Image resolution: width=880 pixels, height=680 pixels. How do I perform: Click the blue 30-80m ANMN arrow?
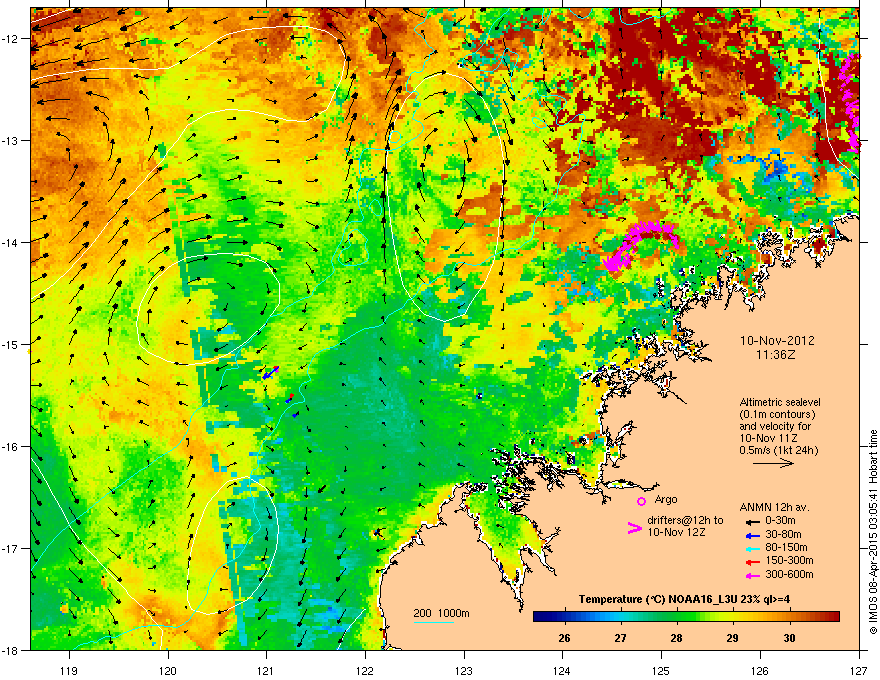[752, 535]
